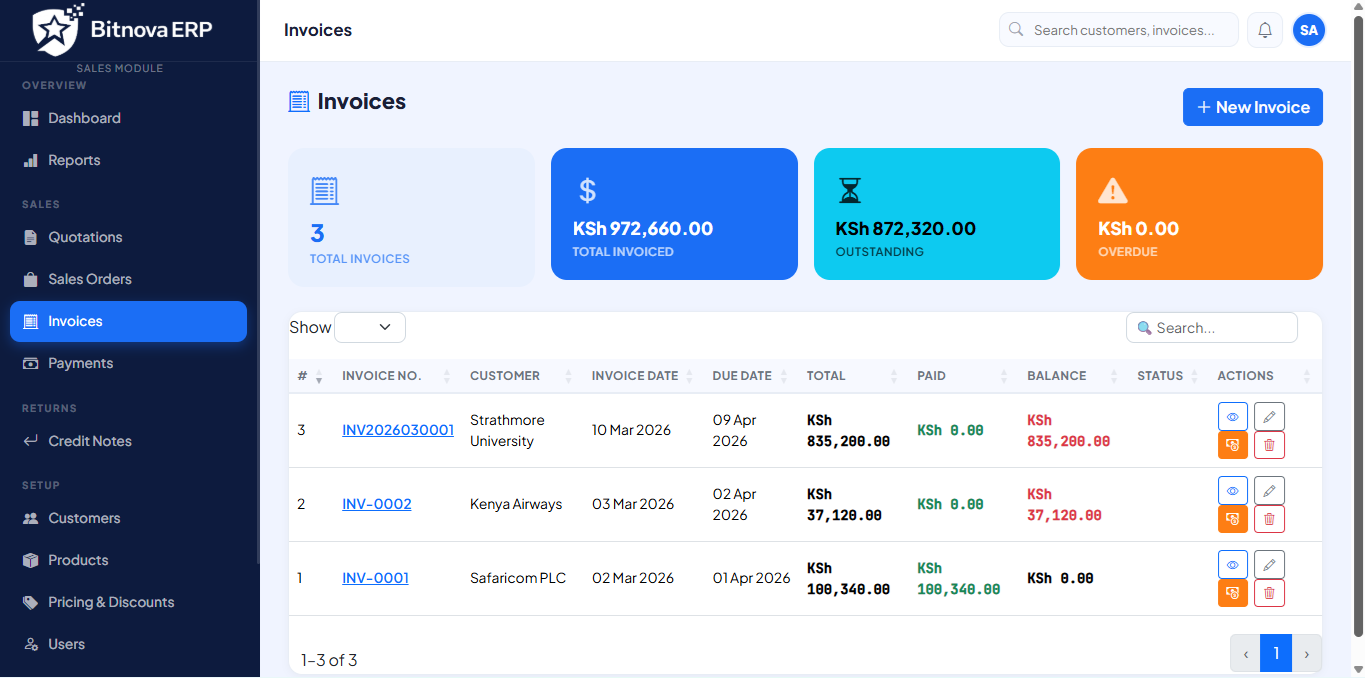Go to Credit Notes in sidebar
This screenshot has height=678, width=1365.
(89, 441)
